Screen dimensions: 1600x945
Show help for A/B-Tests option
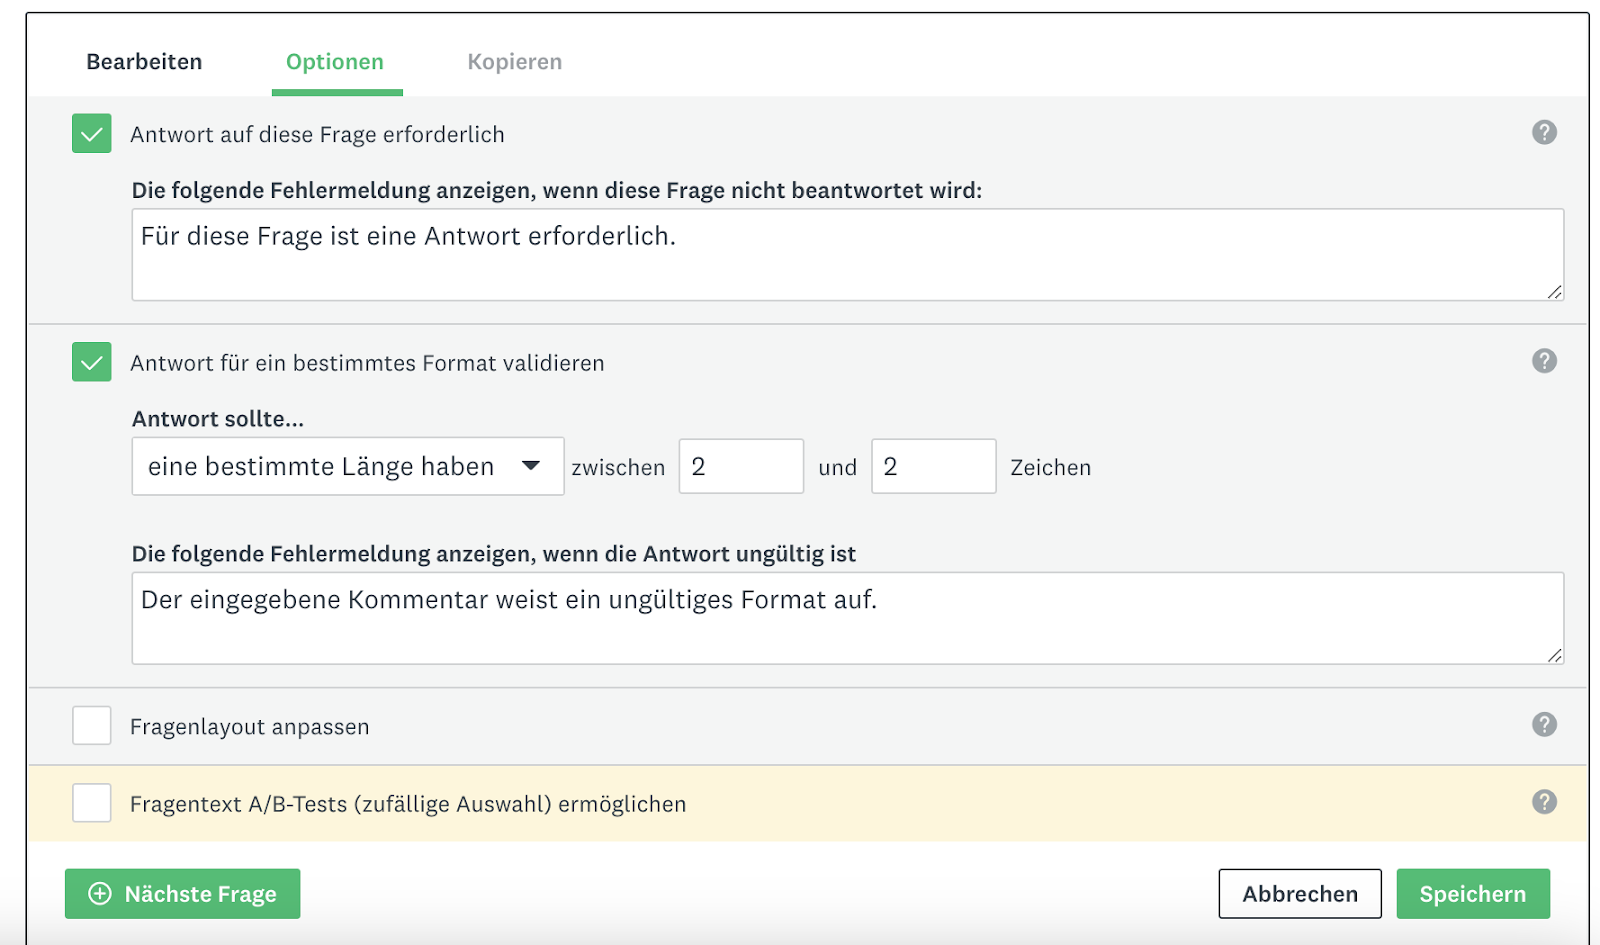(1544, 802)
